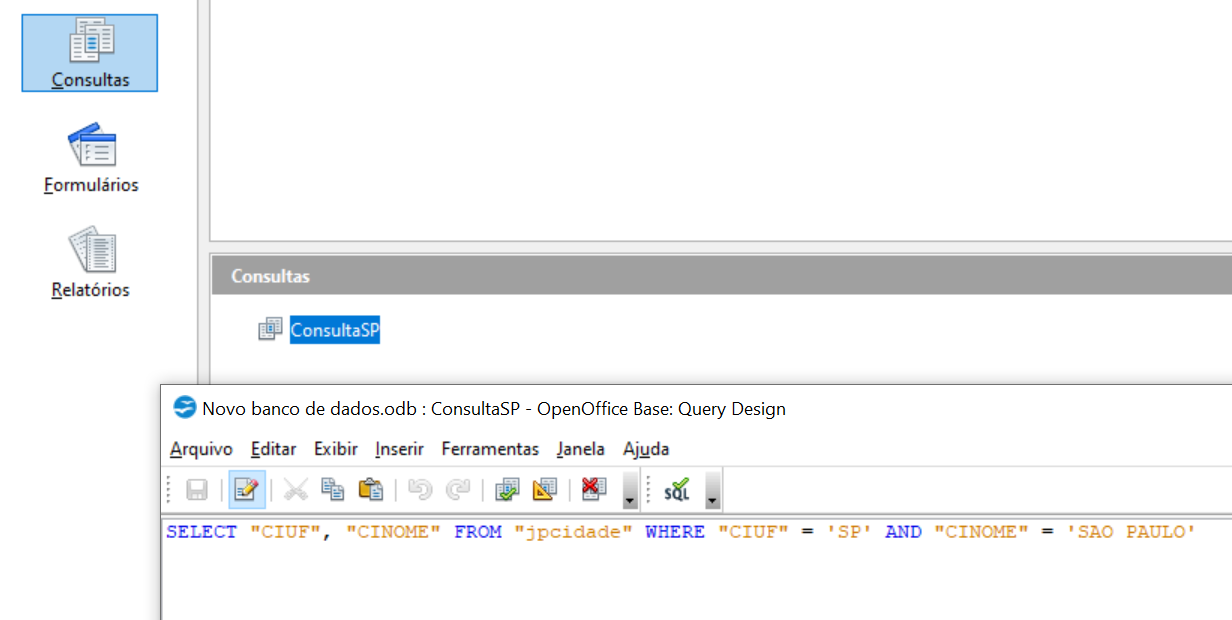Click the Paste clipboard icon
Image resolution: width=1232 pixels, height=620 pixels.
[x=371, y=490]
